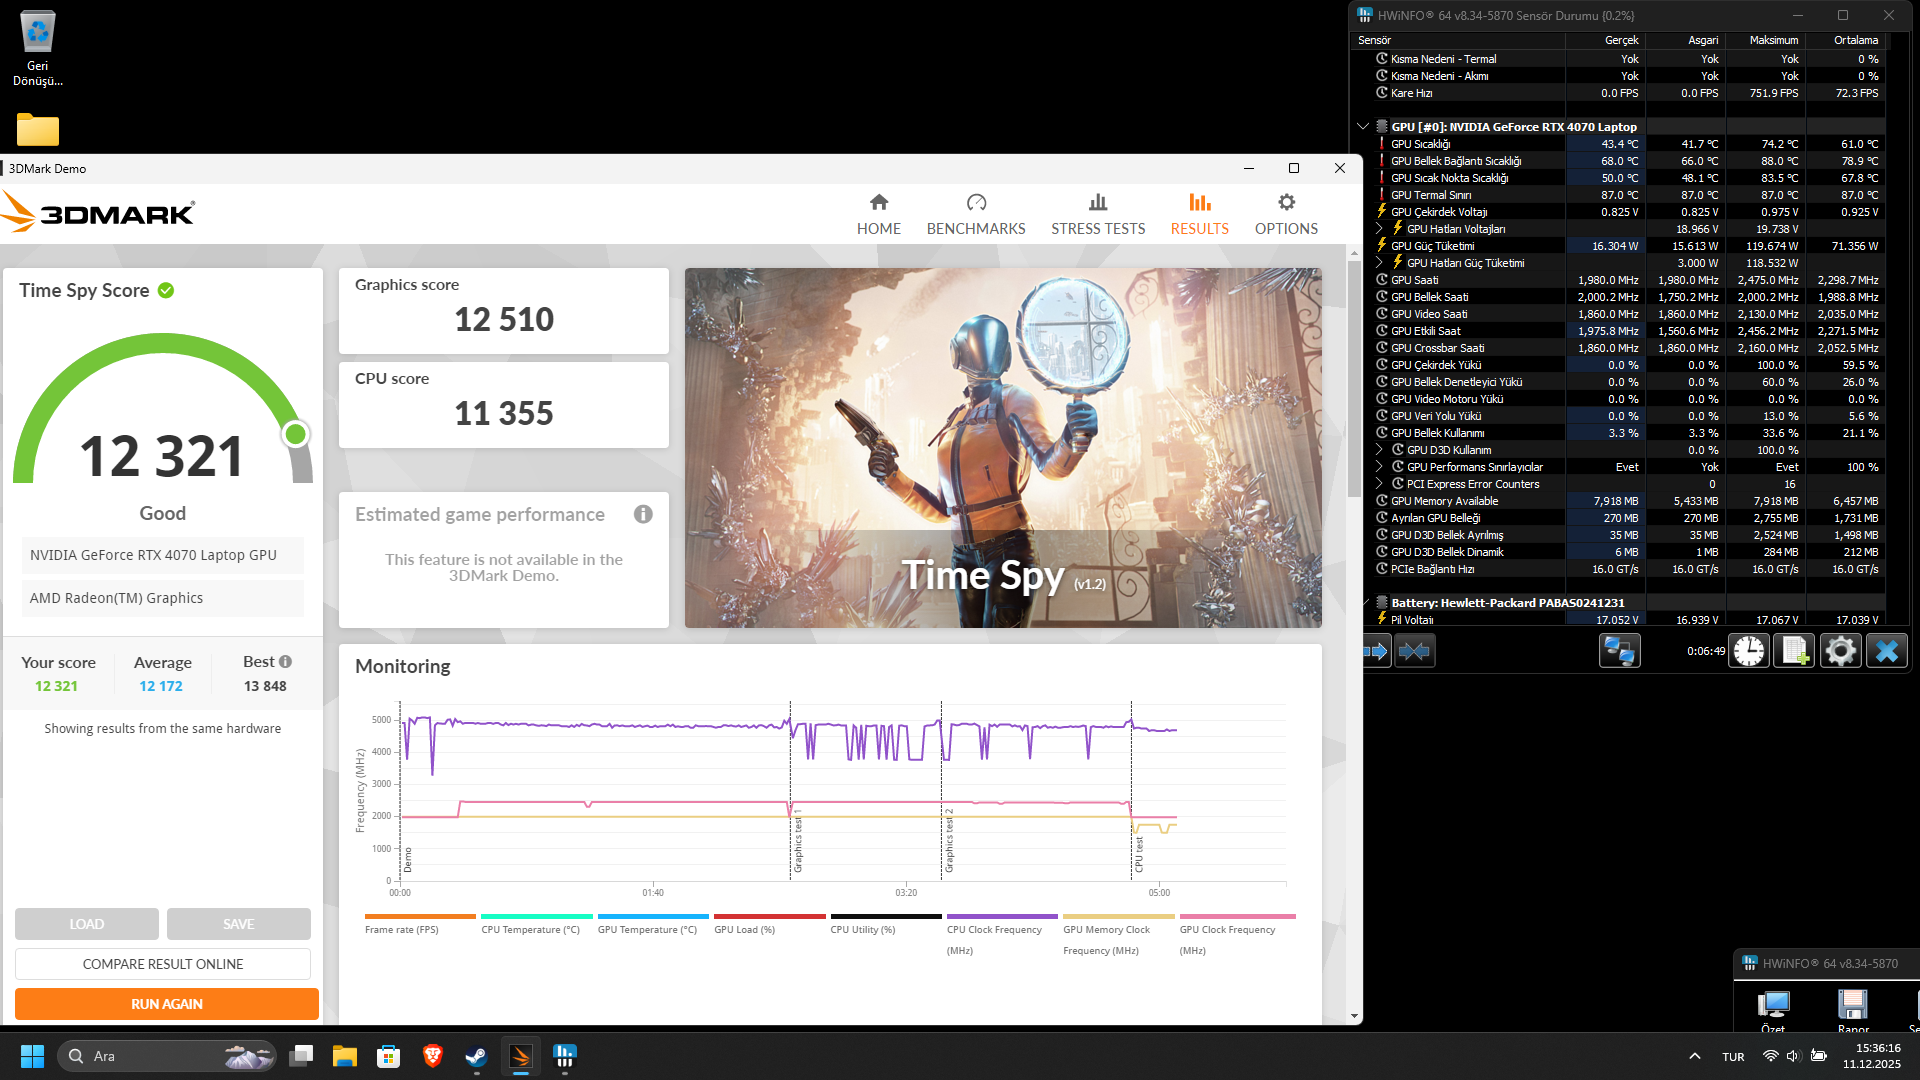Open Brave browser from taskbar
This screenshot has height=1080, width=1920.
click(433, 1056)
